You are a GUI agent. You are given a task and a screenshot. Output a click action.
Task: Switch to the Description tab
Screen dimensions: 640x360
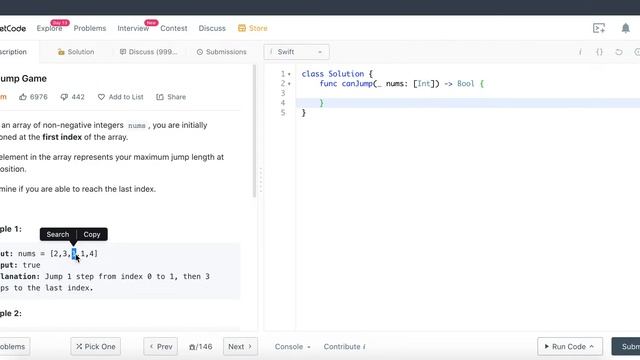click(13, 52)
